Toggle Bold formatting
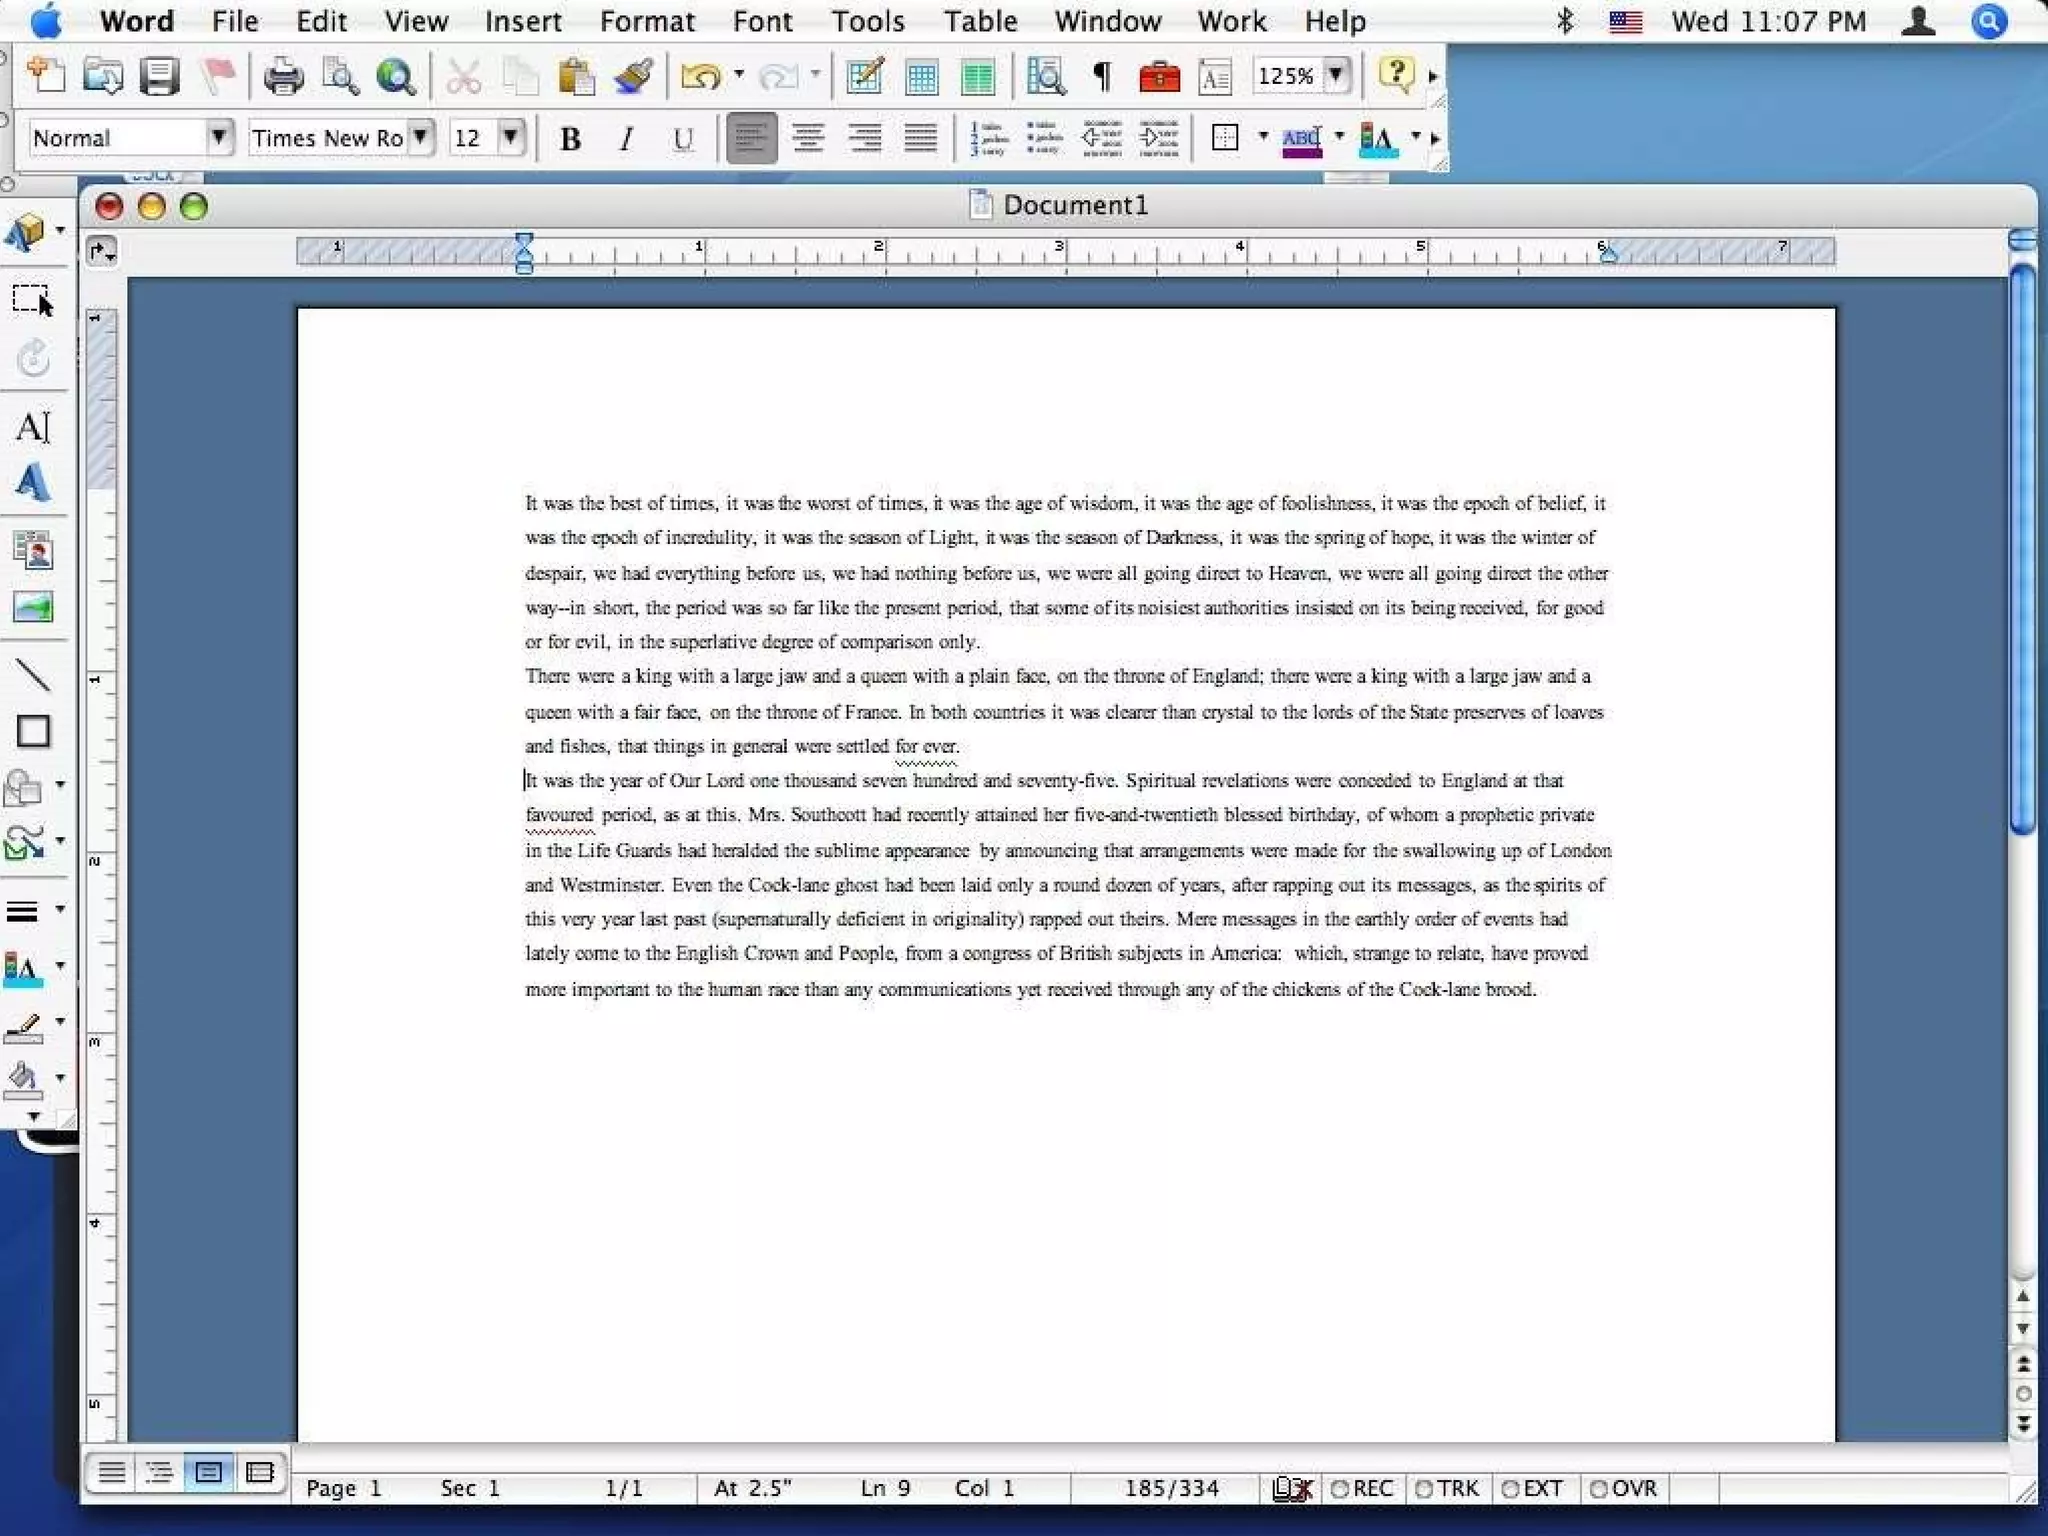 pos(570,139)
